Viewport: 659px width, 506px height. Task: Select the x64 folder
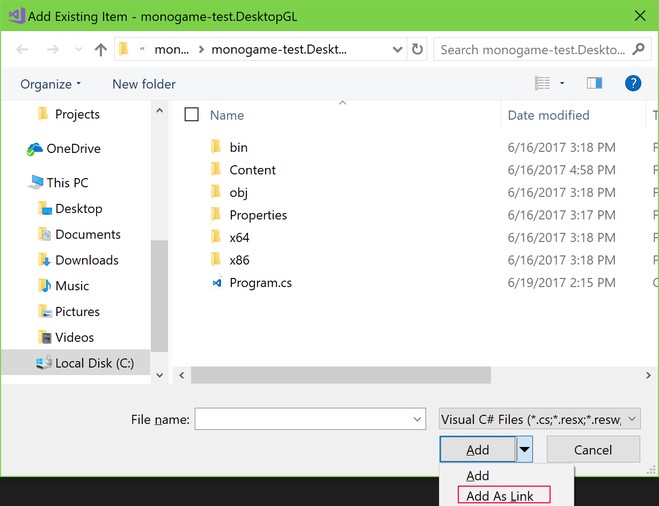click(239, 238)
